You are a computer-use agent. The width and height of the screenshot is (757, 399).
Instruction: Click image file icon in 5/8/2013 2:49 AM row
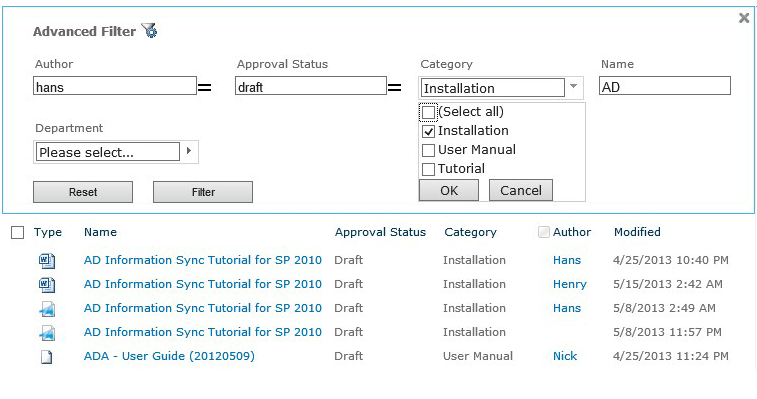[47, 309]
